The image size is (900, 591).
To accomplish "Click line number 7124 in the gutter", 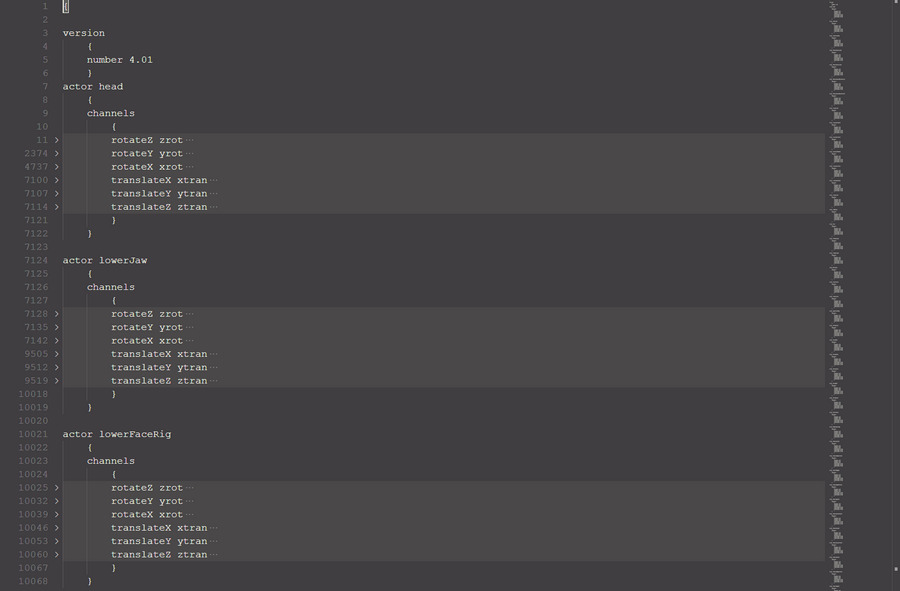I will [x=33, y=261].
